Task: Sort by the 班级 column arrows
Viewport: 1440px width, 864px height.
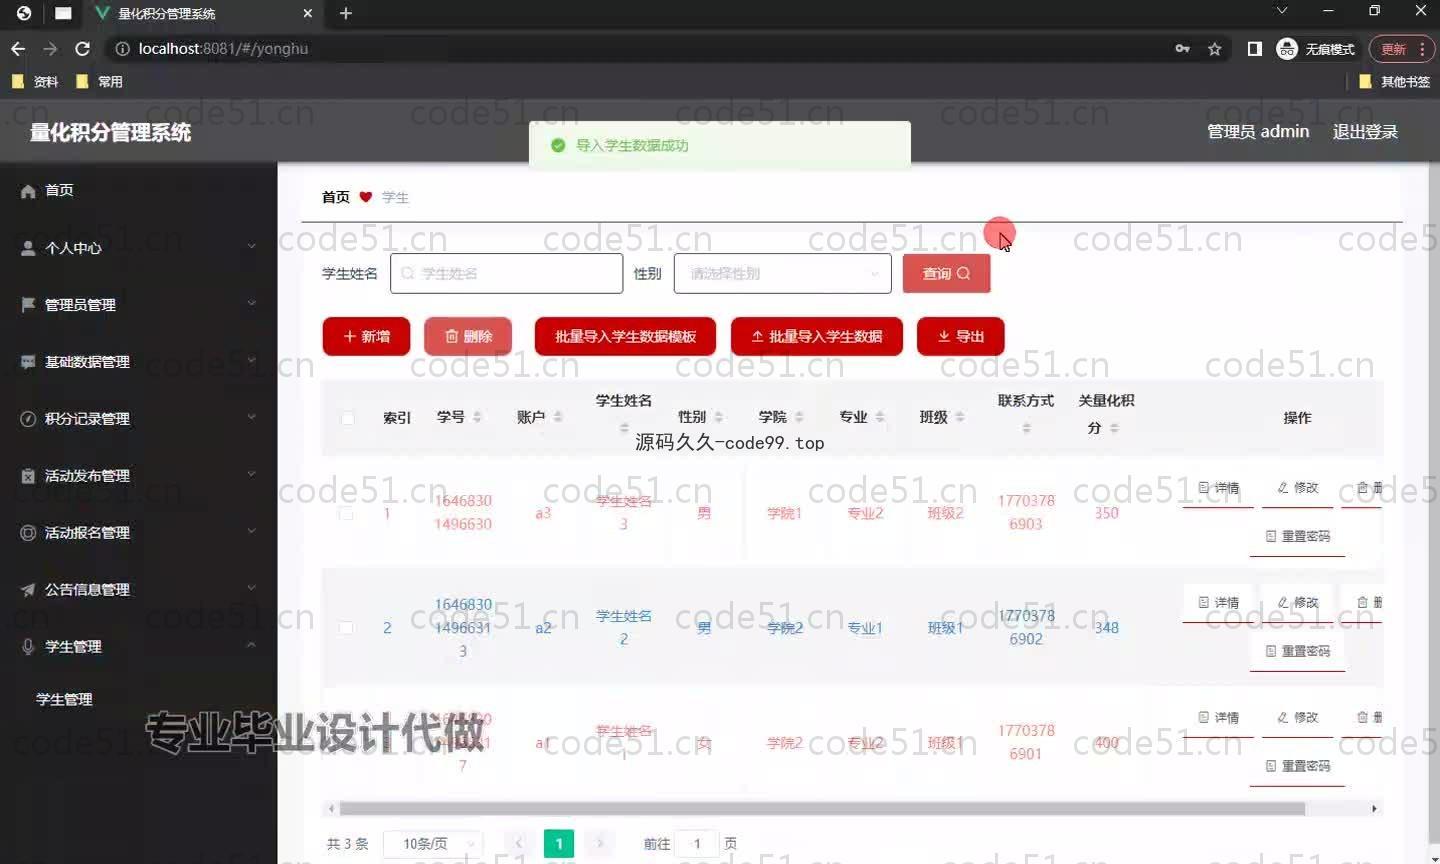Action: tap(960, 417)
